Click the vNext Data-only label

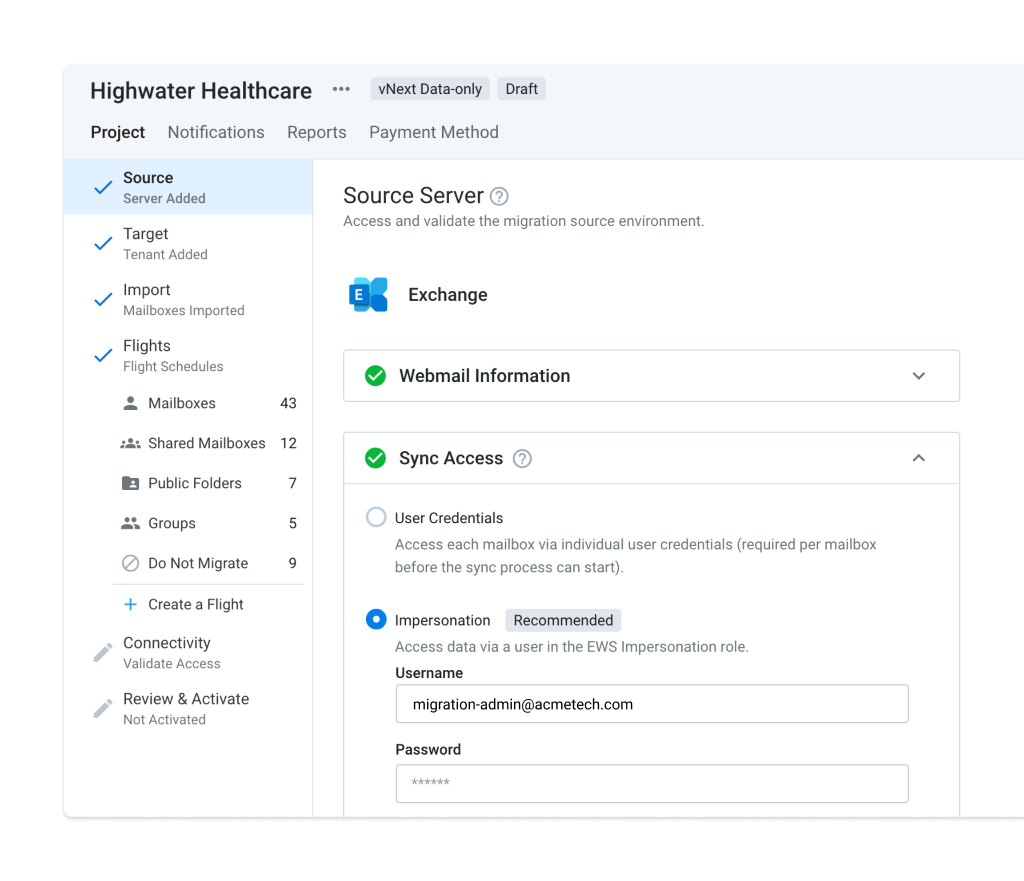[x=429, y=89]
